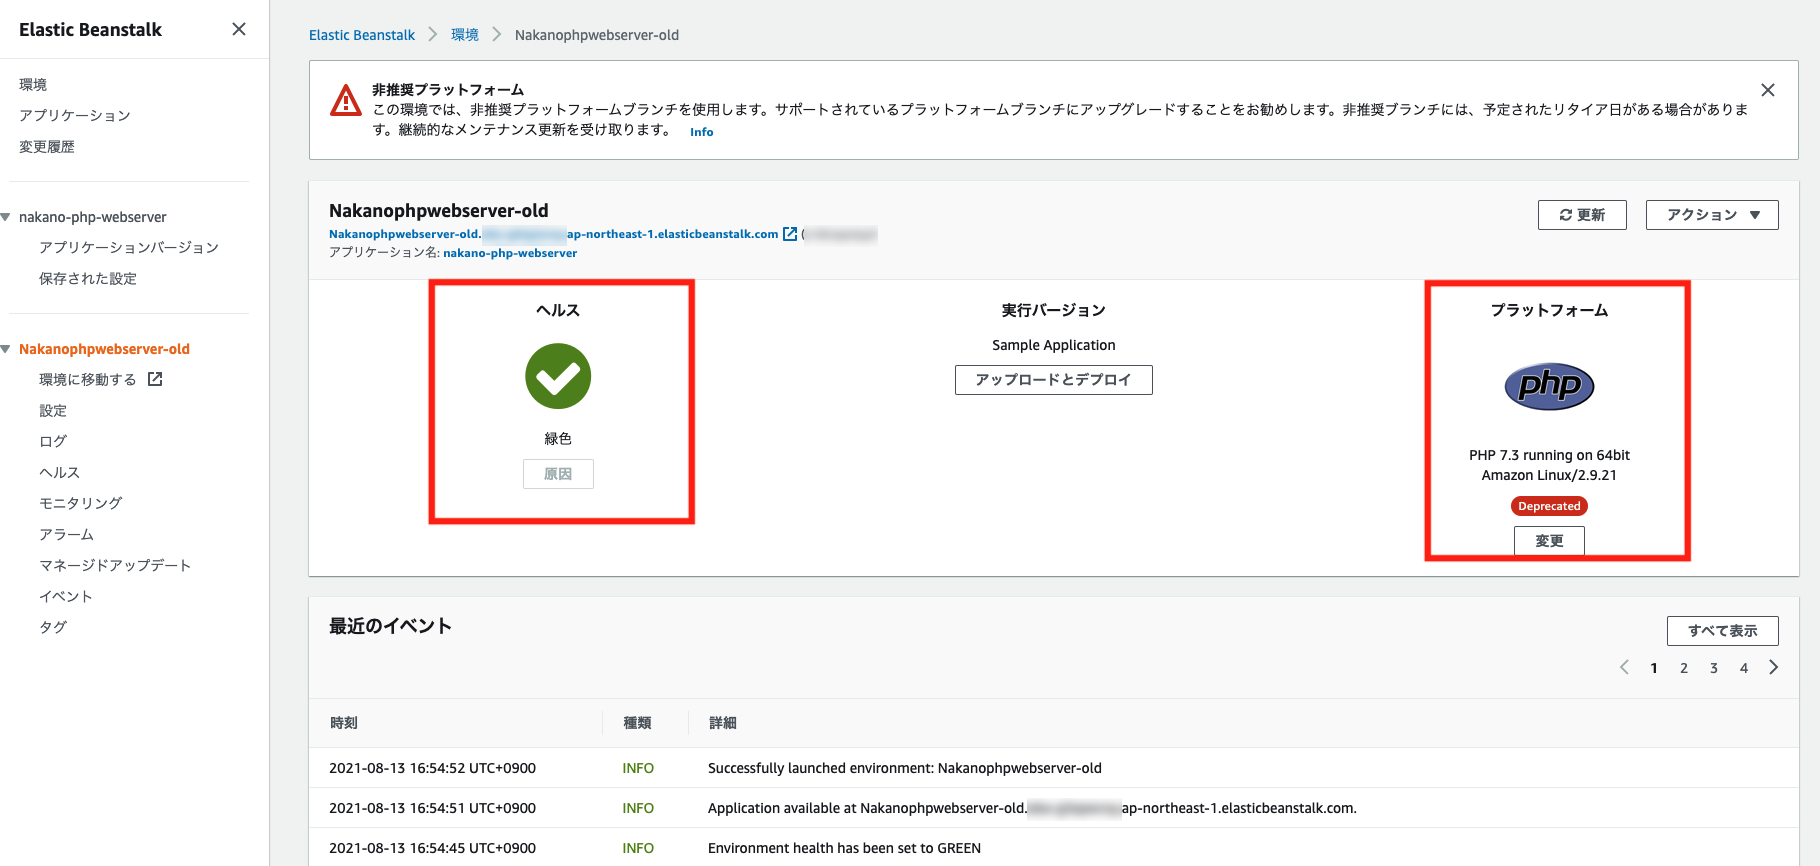
Task: Dismiss the 非推奨プラットフォーム warning banner
Action: (1768, 90)
